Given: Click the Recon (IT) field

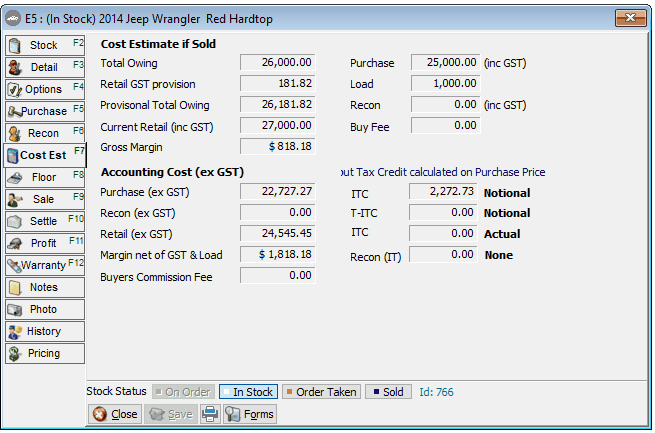Looking at the screenshot, I should click(x=443, y=254).
